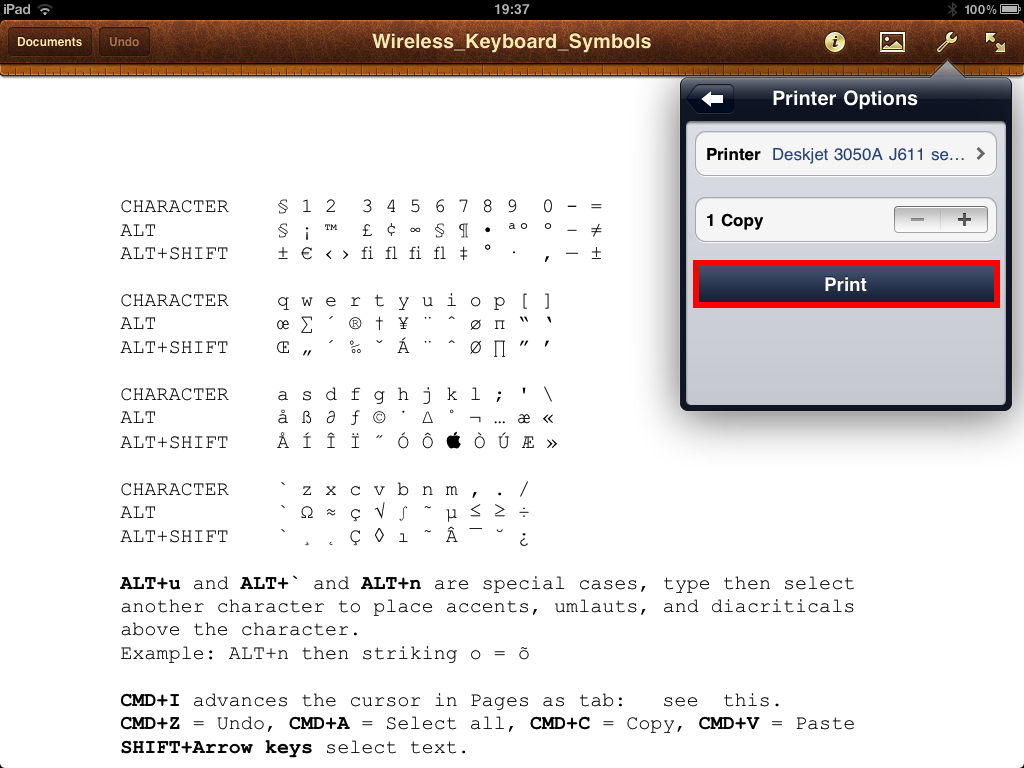The height and width of the screenshot is (768, 1024).
Task: Go back using the popover arrow
Action: [711, 99]
